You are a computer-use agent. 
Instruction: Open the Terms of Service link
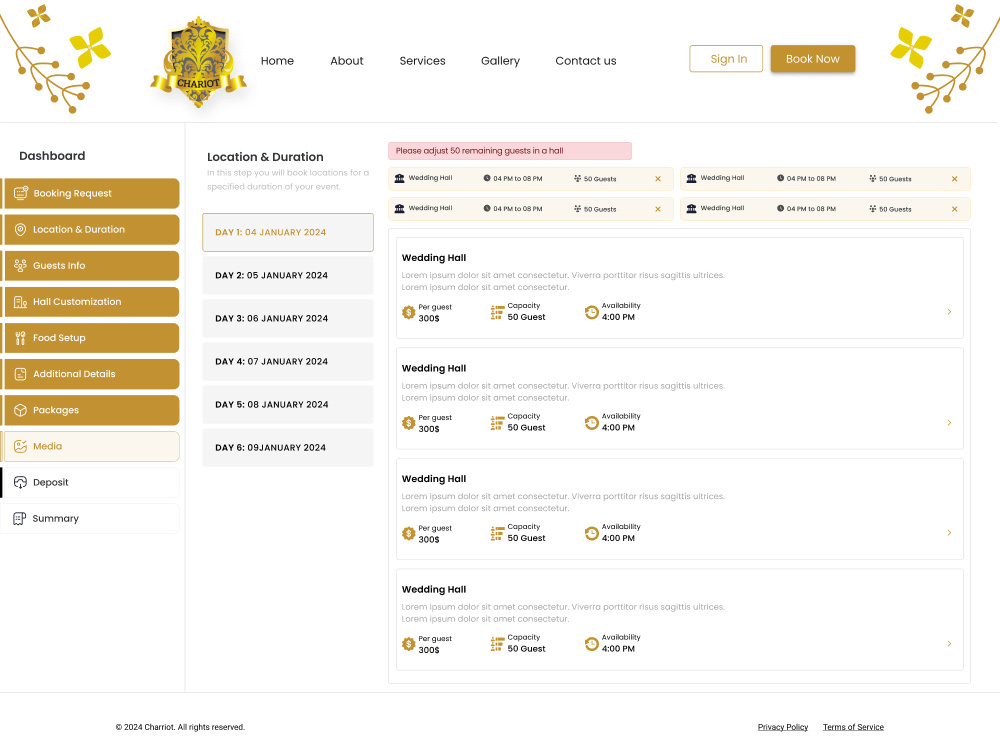coord(853,727)
